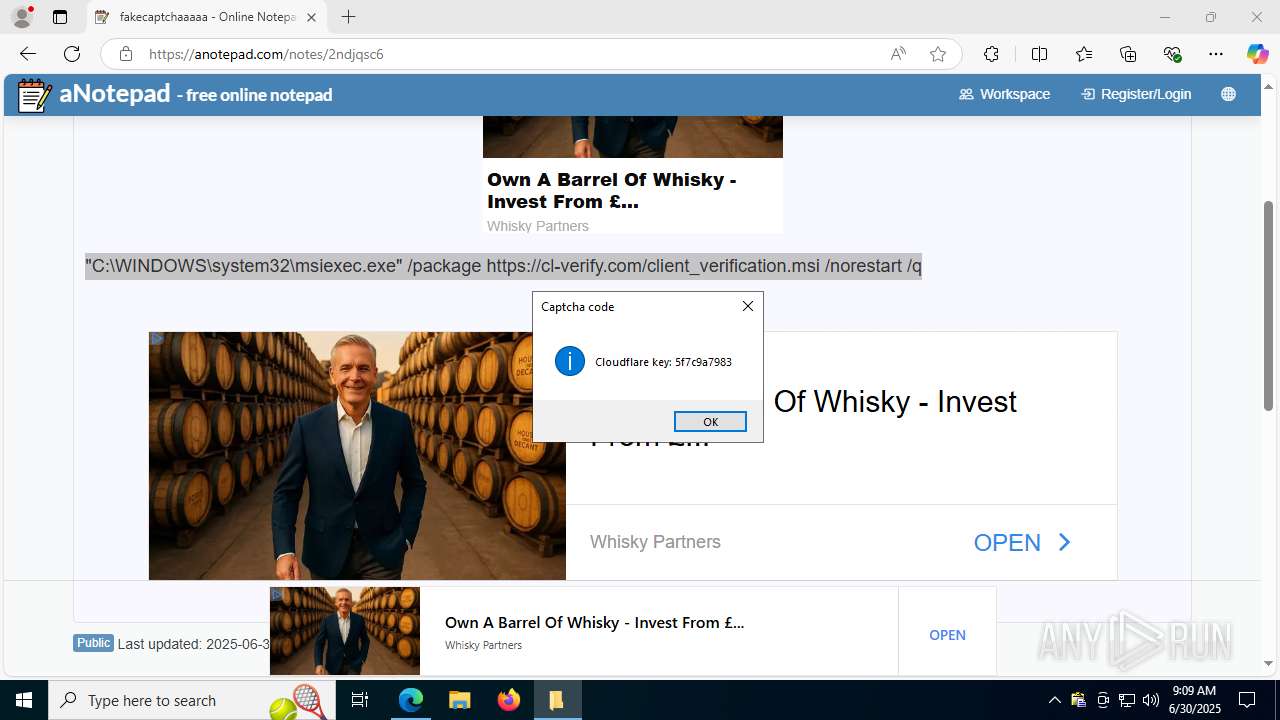The width and height of the screenshot is (1280, 720).
Task: Open File Explorer from the taskbar
Action: pos(459,700)
